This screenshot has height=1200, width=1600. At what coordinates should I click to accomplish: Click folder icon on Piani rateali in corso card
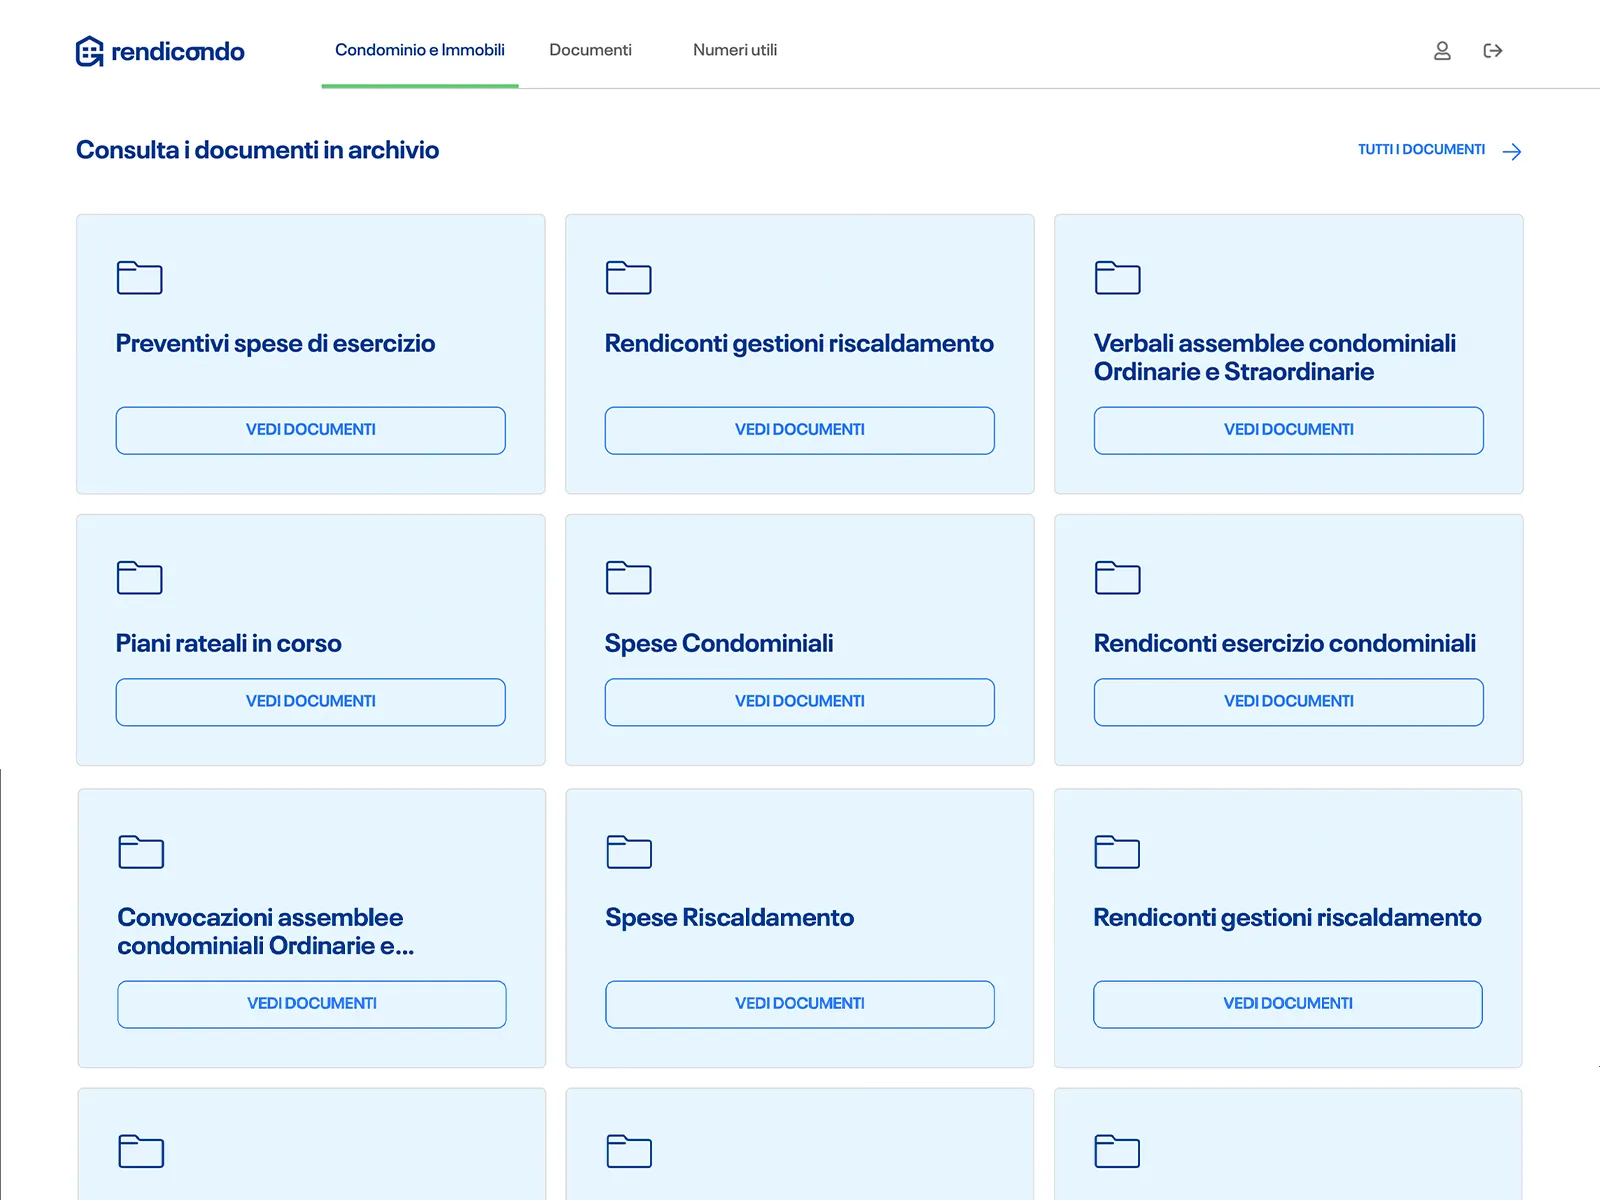pos(140,577)
